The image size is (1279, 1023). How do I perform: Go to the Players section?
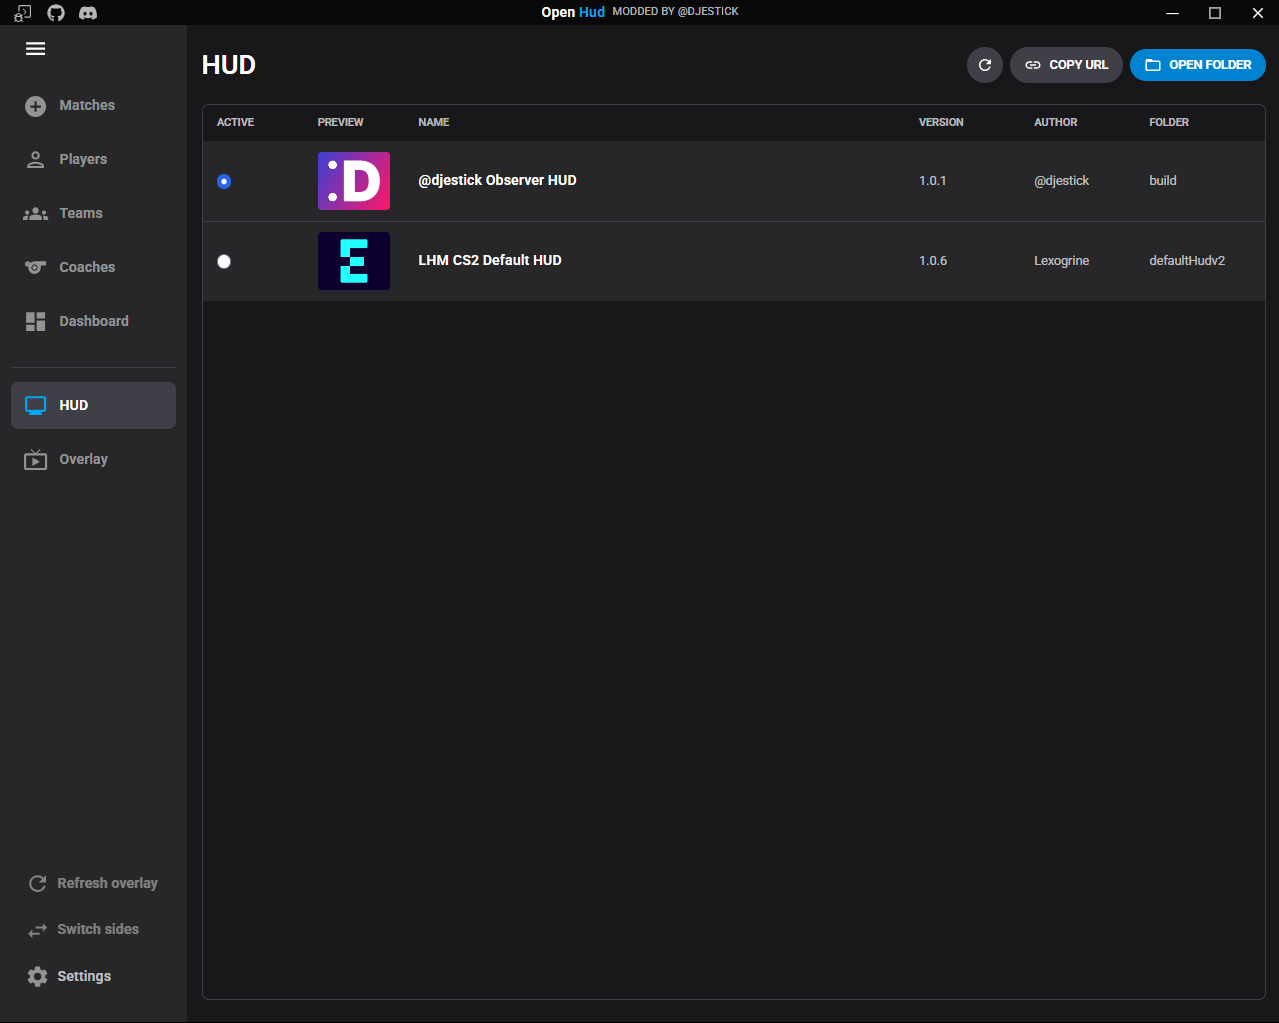click(x=93, y=160)
